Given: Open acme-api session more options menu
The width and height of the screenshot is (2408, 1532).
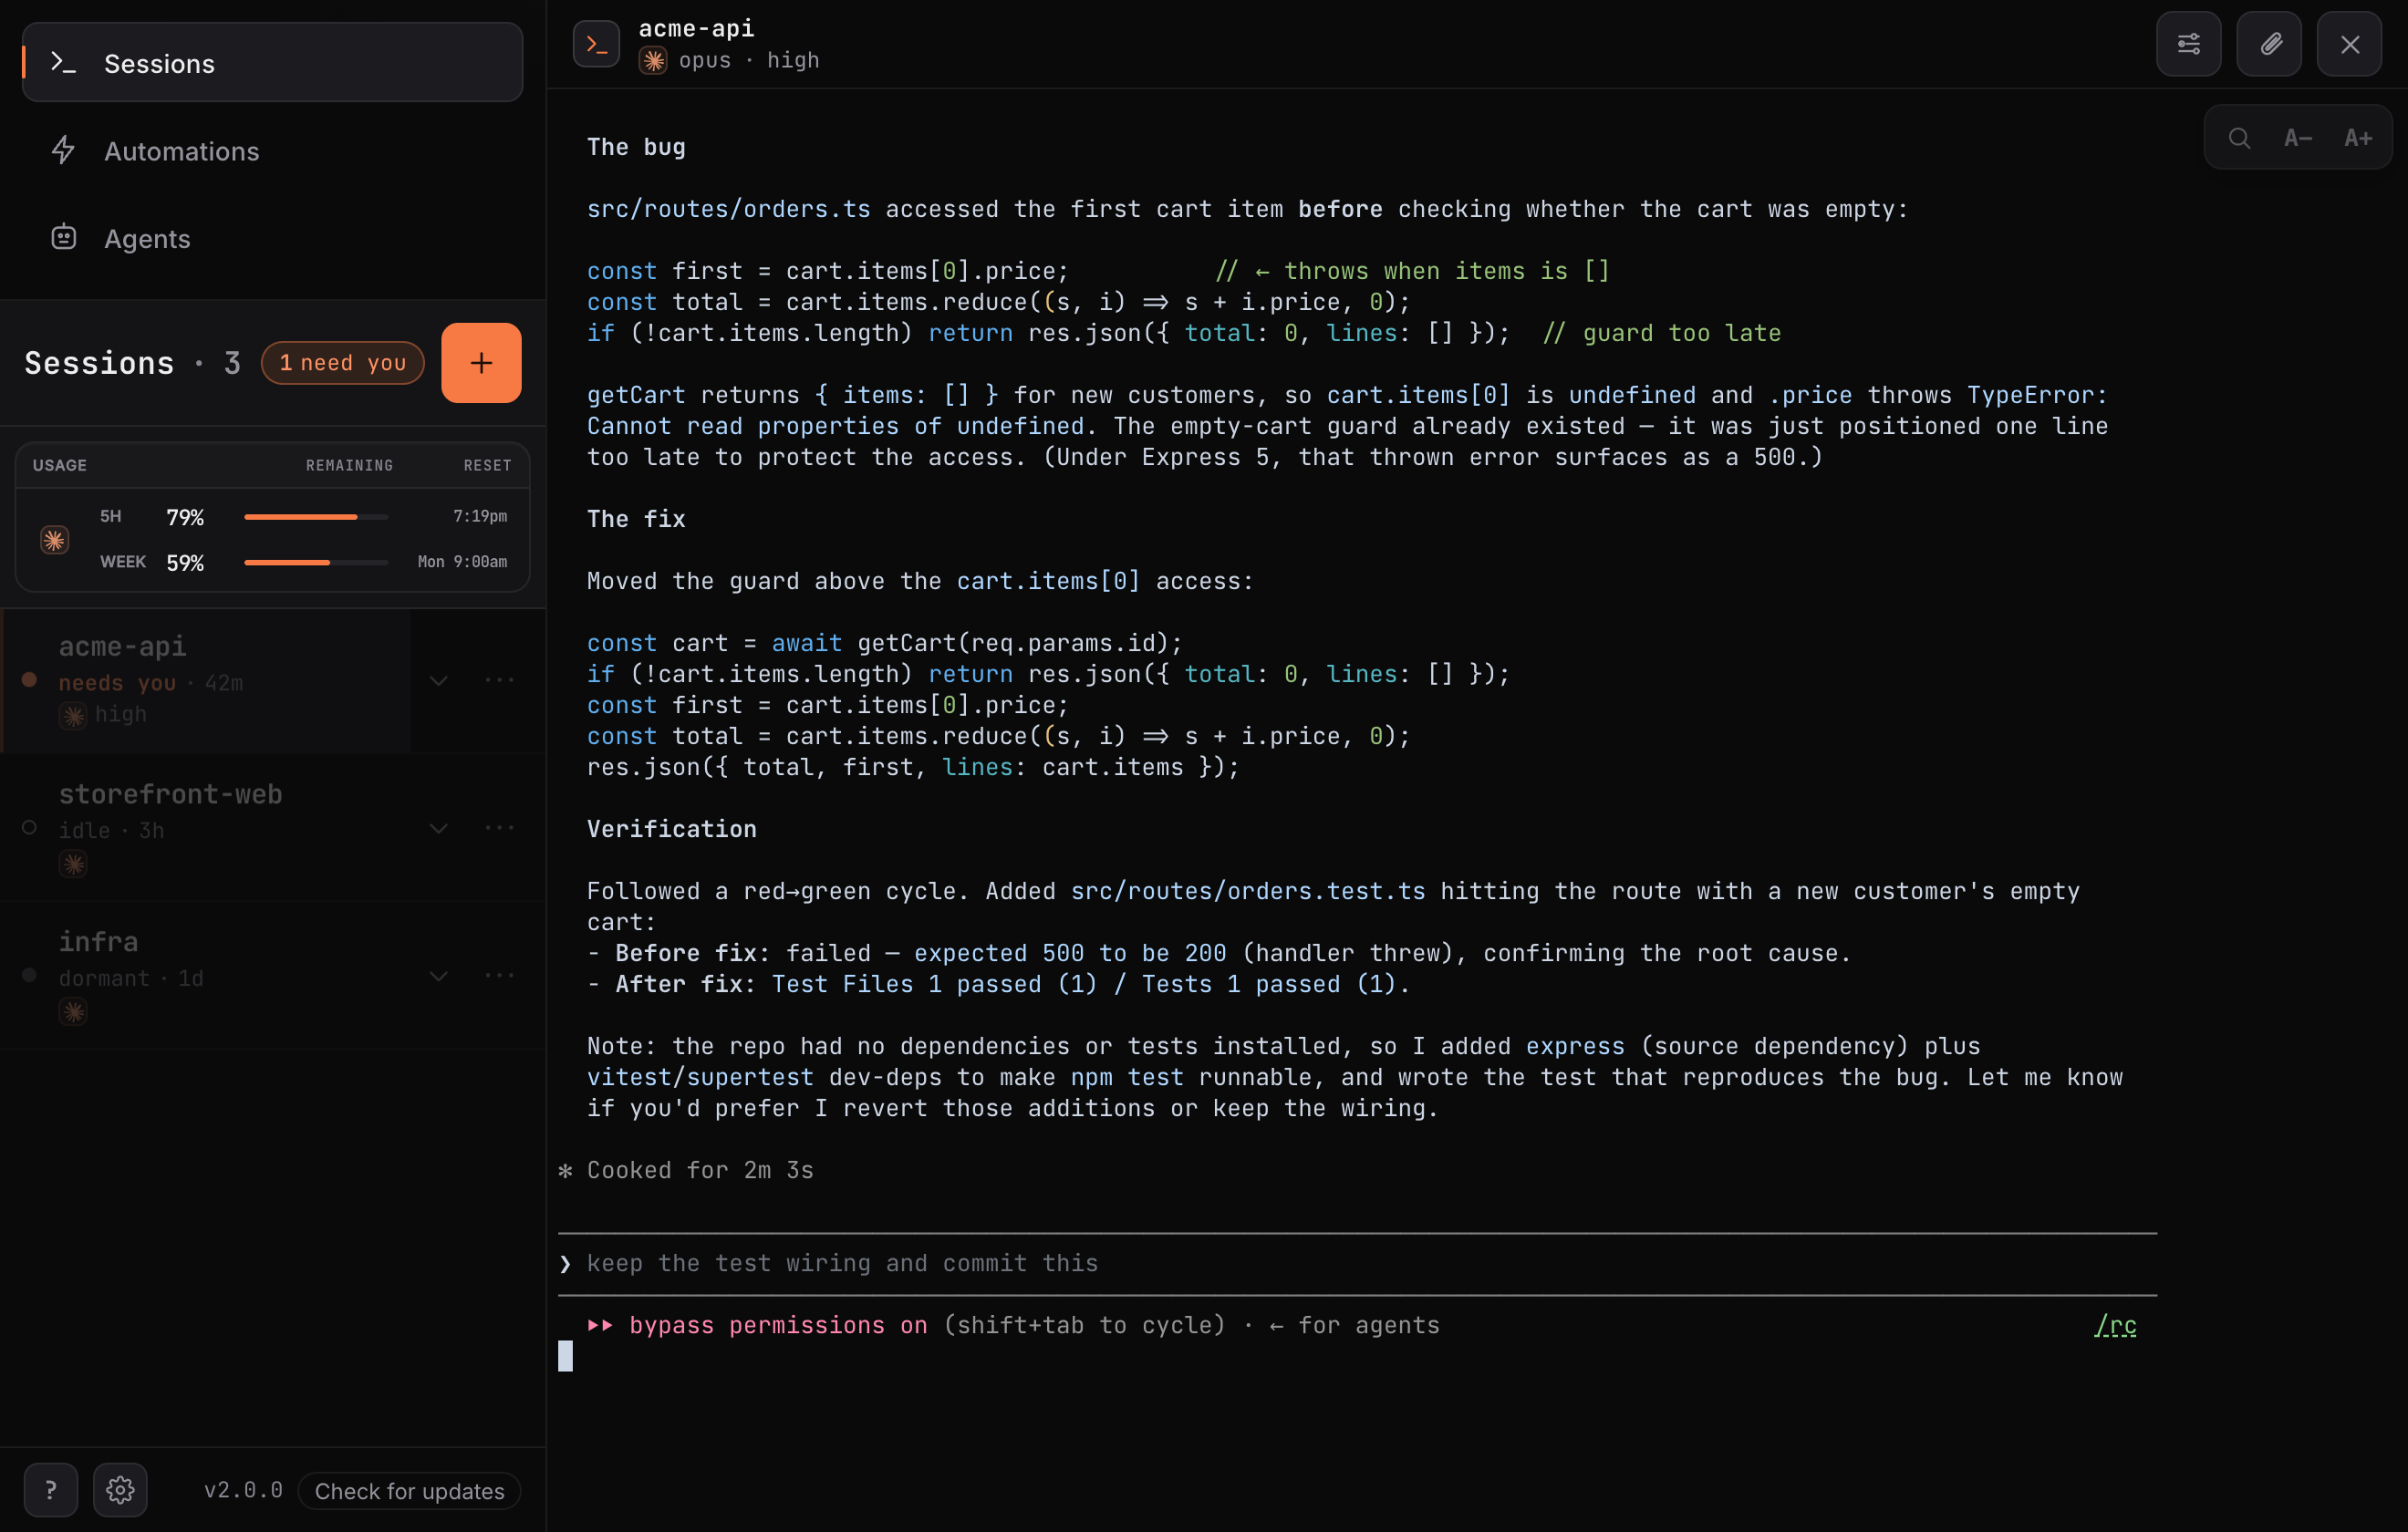Looking at the screenshot, I should 499,681.
